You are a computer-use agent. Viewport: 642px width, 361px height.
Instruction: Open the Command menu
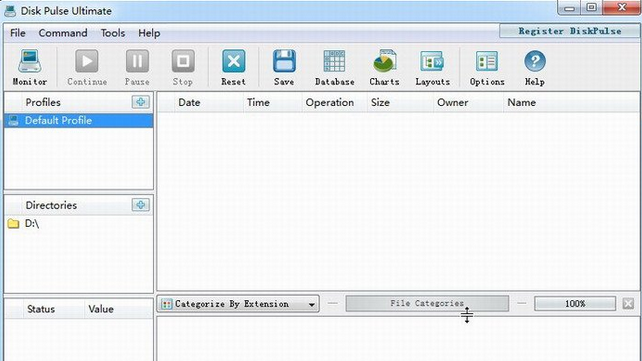click(63, 33)
